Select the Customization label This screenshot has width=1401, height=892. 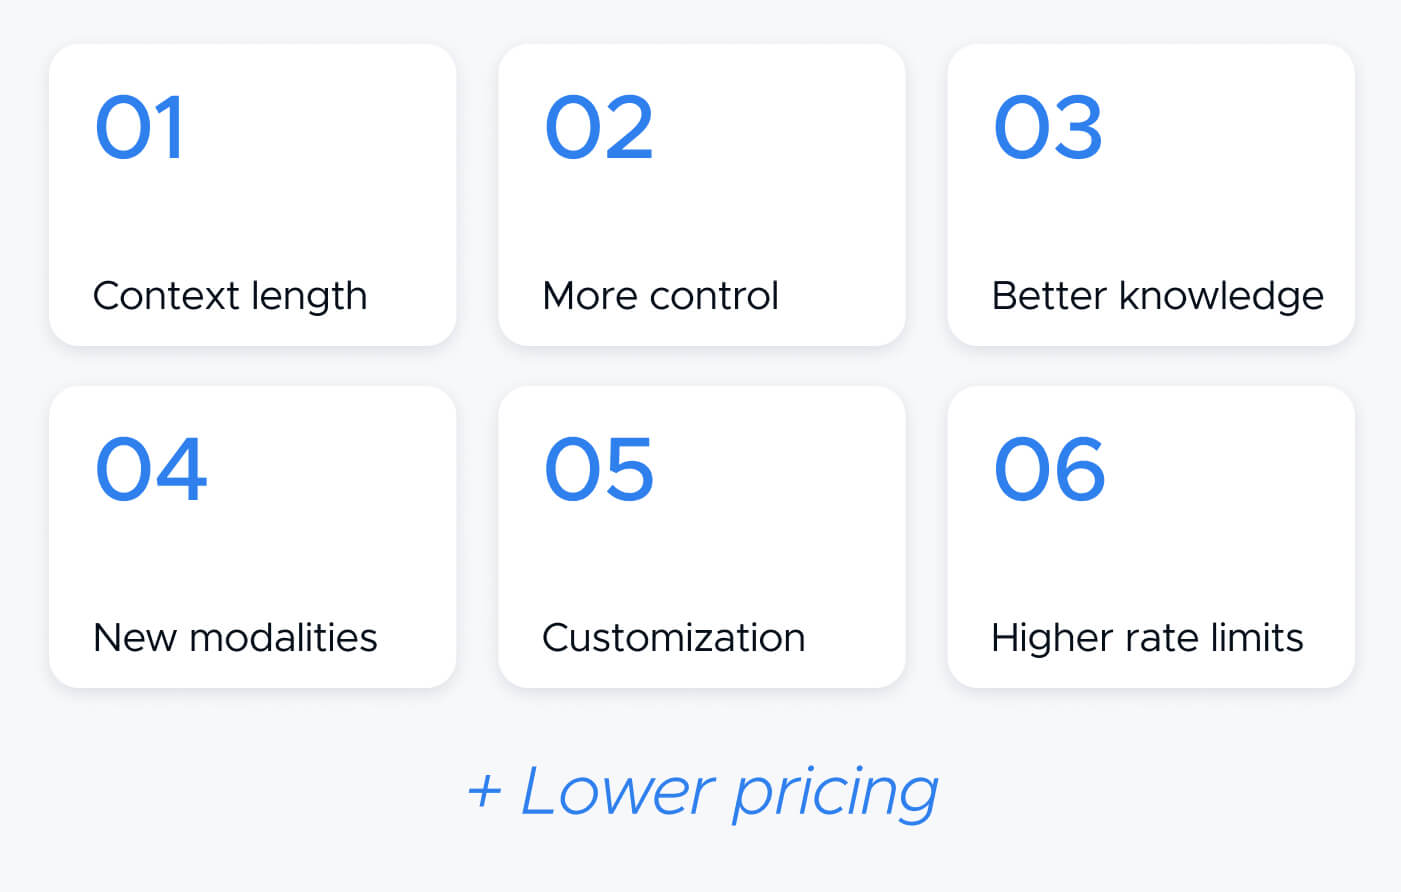673,638
